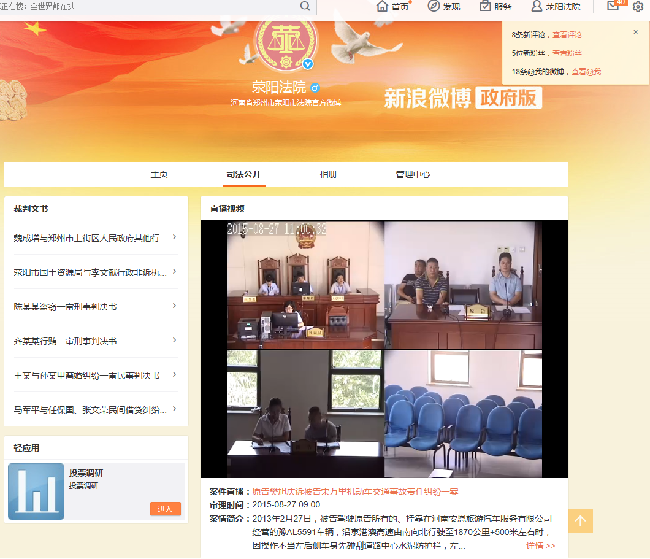Expand the 离婚纠纷一审民事判决书 row chevron
The height and width of the screenshot is (559, 650).
(x=175, y=374)
